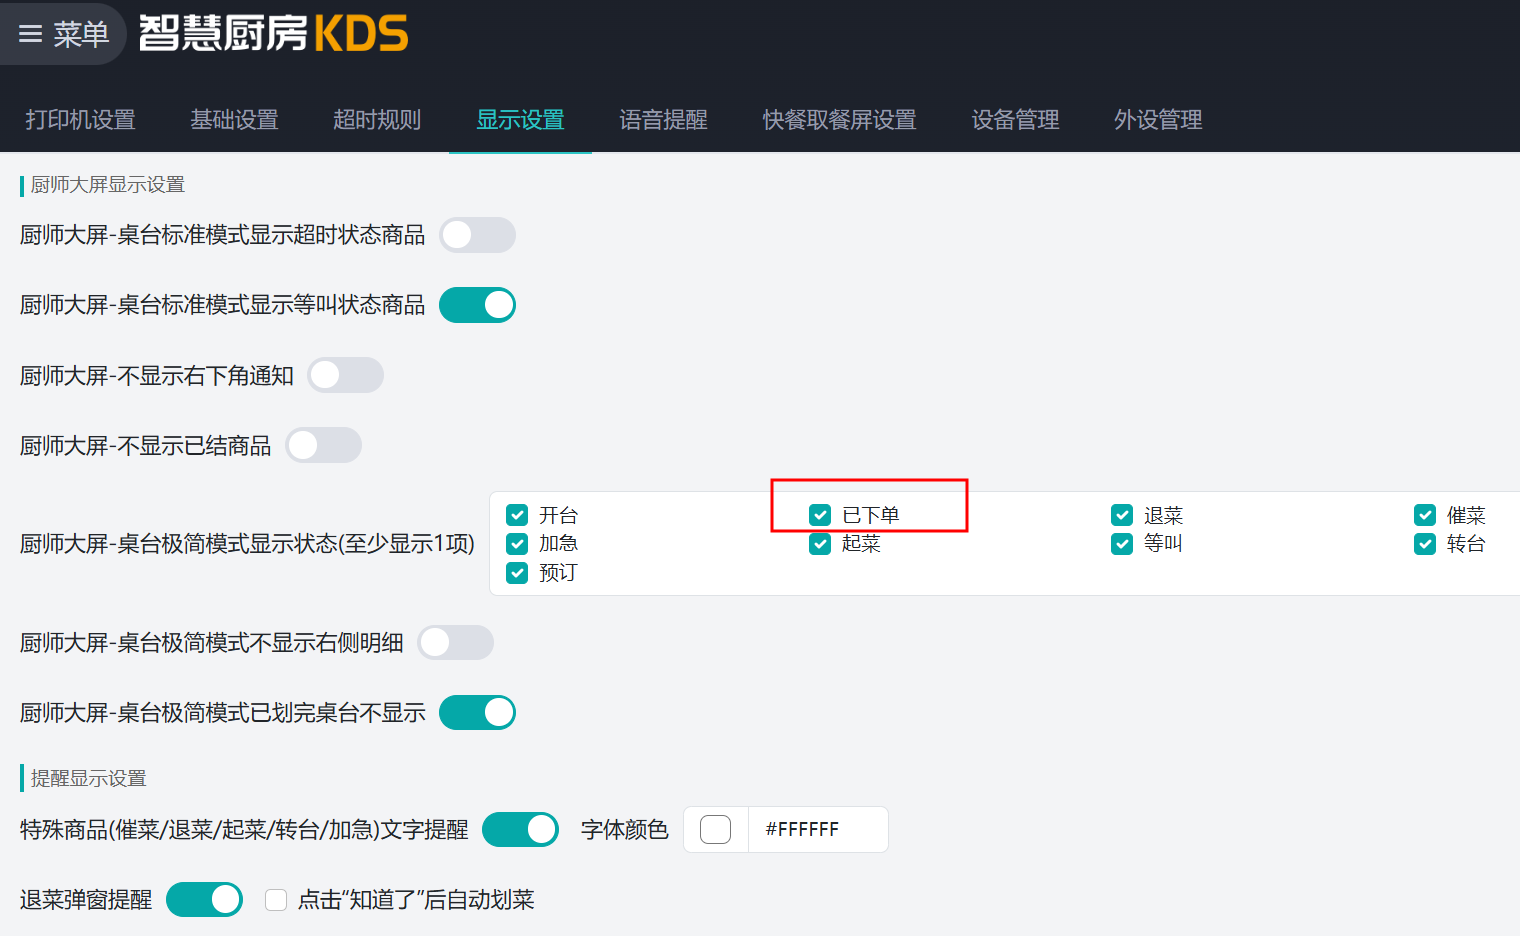Check 点击"知道了"后自动划菜 checkbox
The height and width of the screenshot is (936, 1520).
click(x=276, y=900)
